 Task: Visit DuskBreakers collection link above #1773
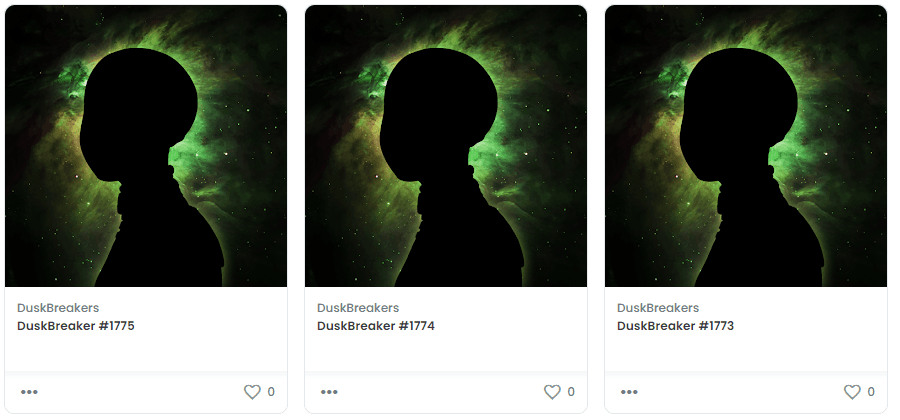658,308
